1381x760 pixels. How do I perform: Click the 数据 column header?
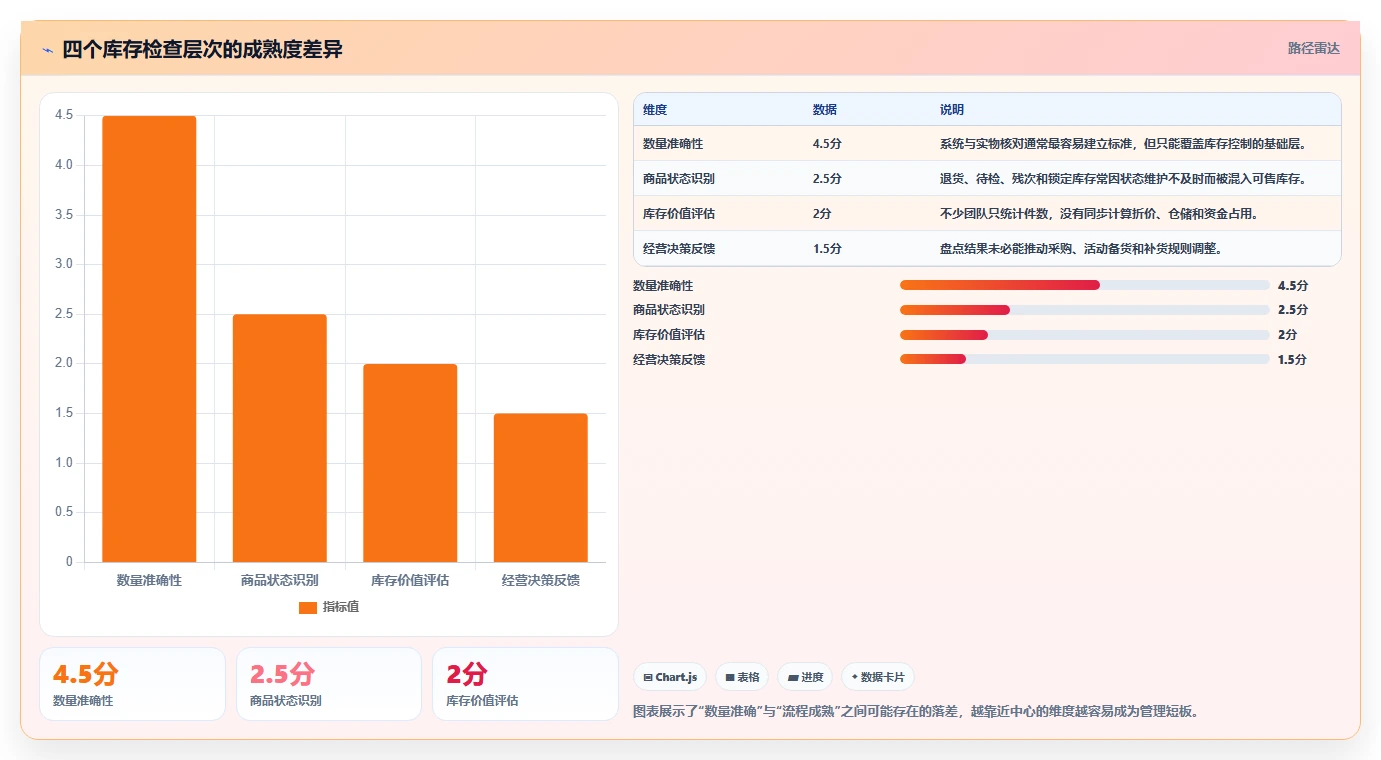click(825, 109)
